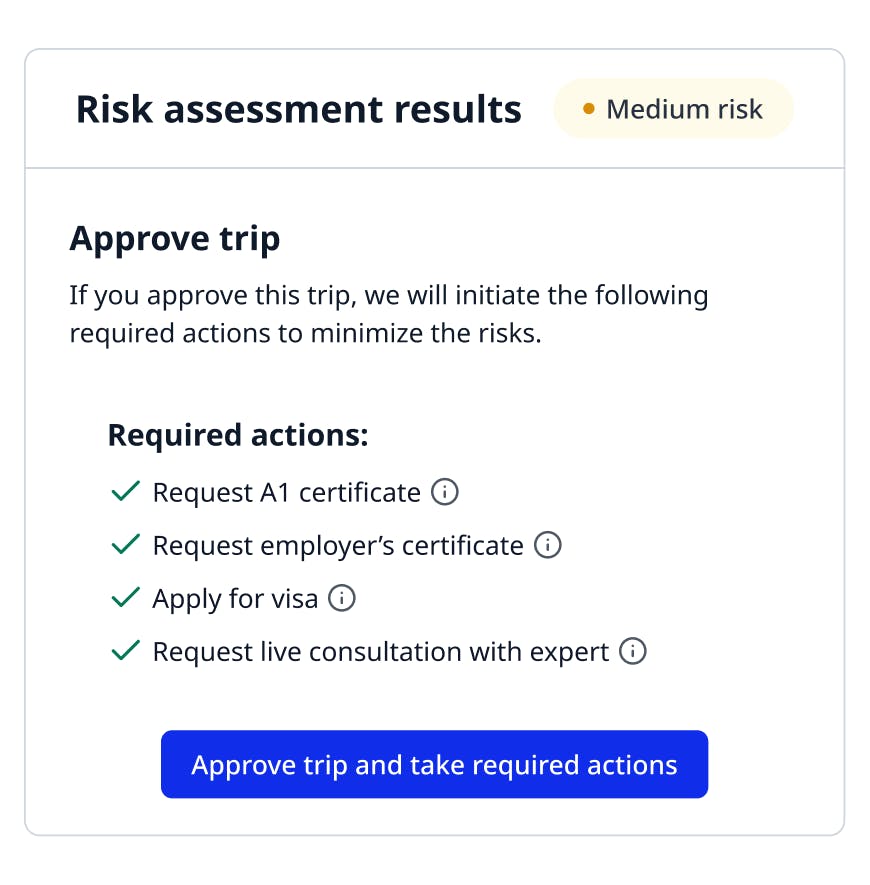This screenshot has height=885, width=870.
Task: Click the divider line below the header
Action: [434, 168]
